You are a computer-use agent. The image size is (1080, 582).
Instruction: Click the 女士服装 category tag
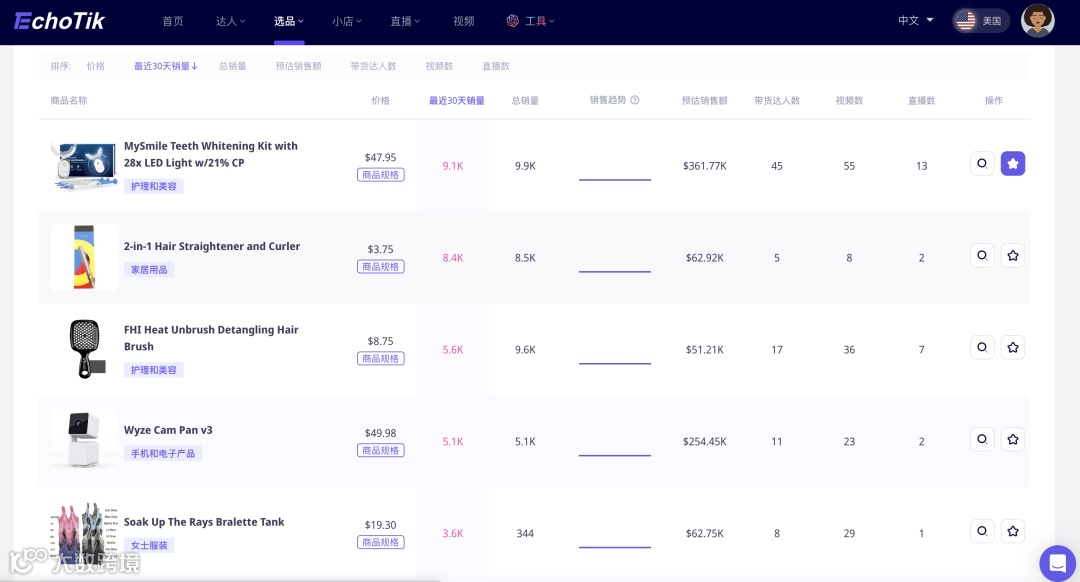pyautogui.click(x=149, y=545)
